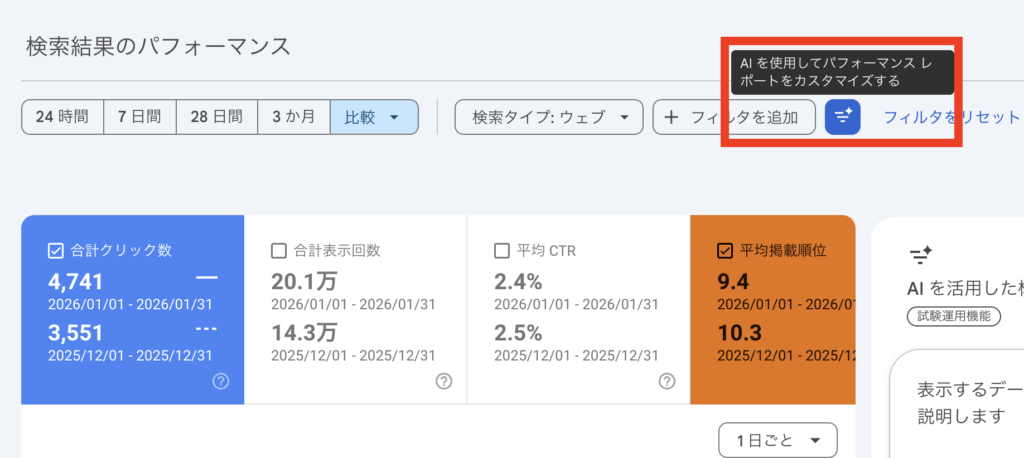Enable the 平均 CTR checkbox
Viewport: 1024px width, 458px height.
[503, 251]
